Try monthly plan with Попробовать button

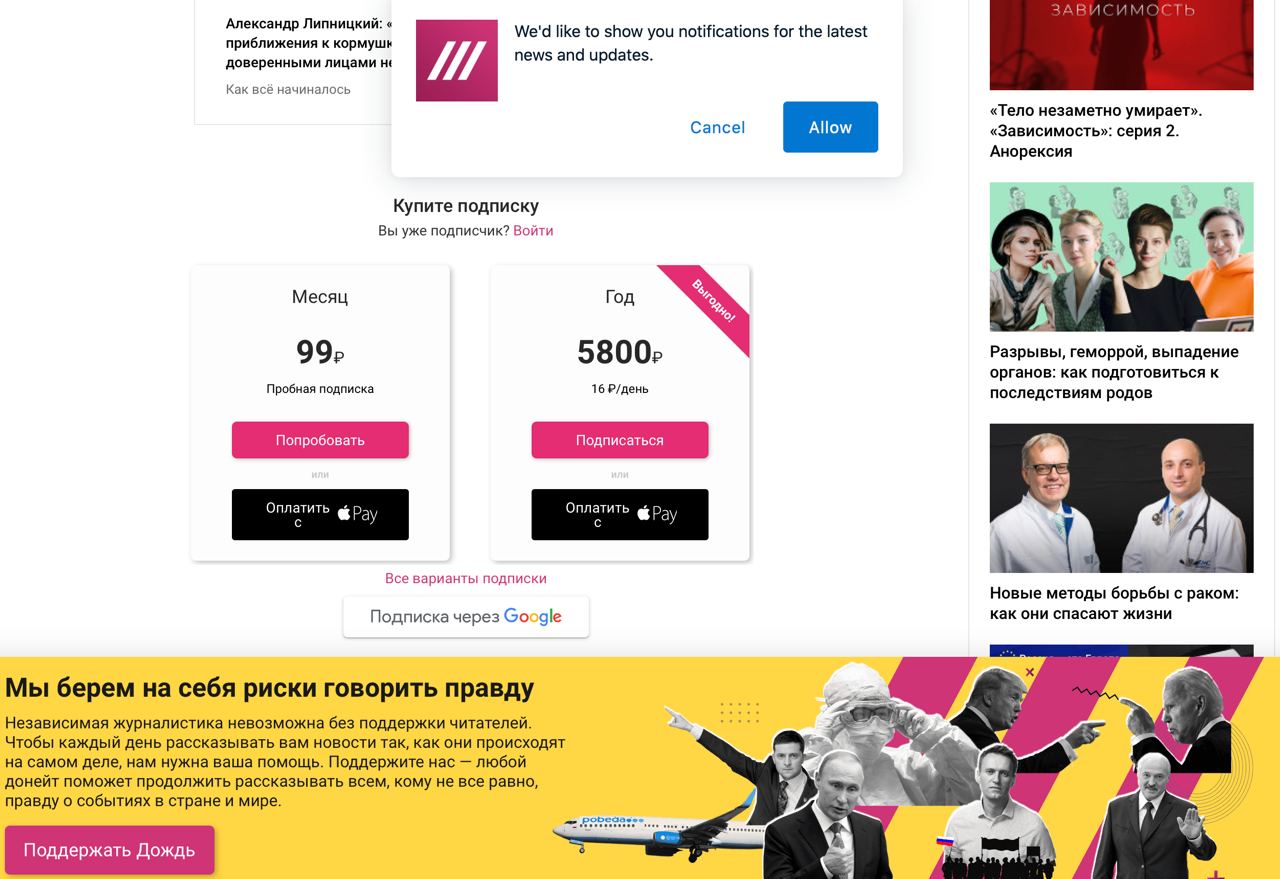[x=320, y=440]
